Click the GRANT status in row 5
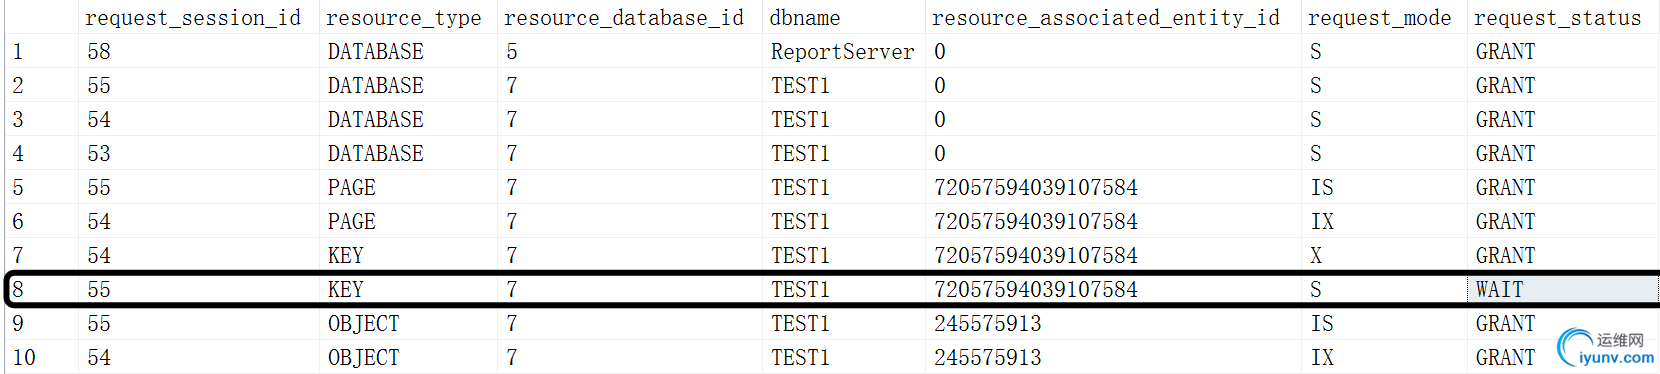Viewport: 1660px width, 374px height. tap(1563, 187)
